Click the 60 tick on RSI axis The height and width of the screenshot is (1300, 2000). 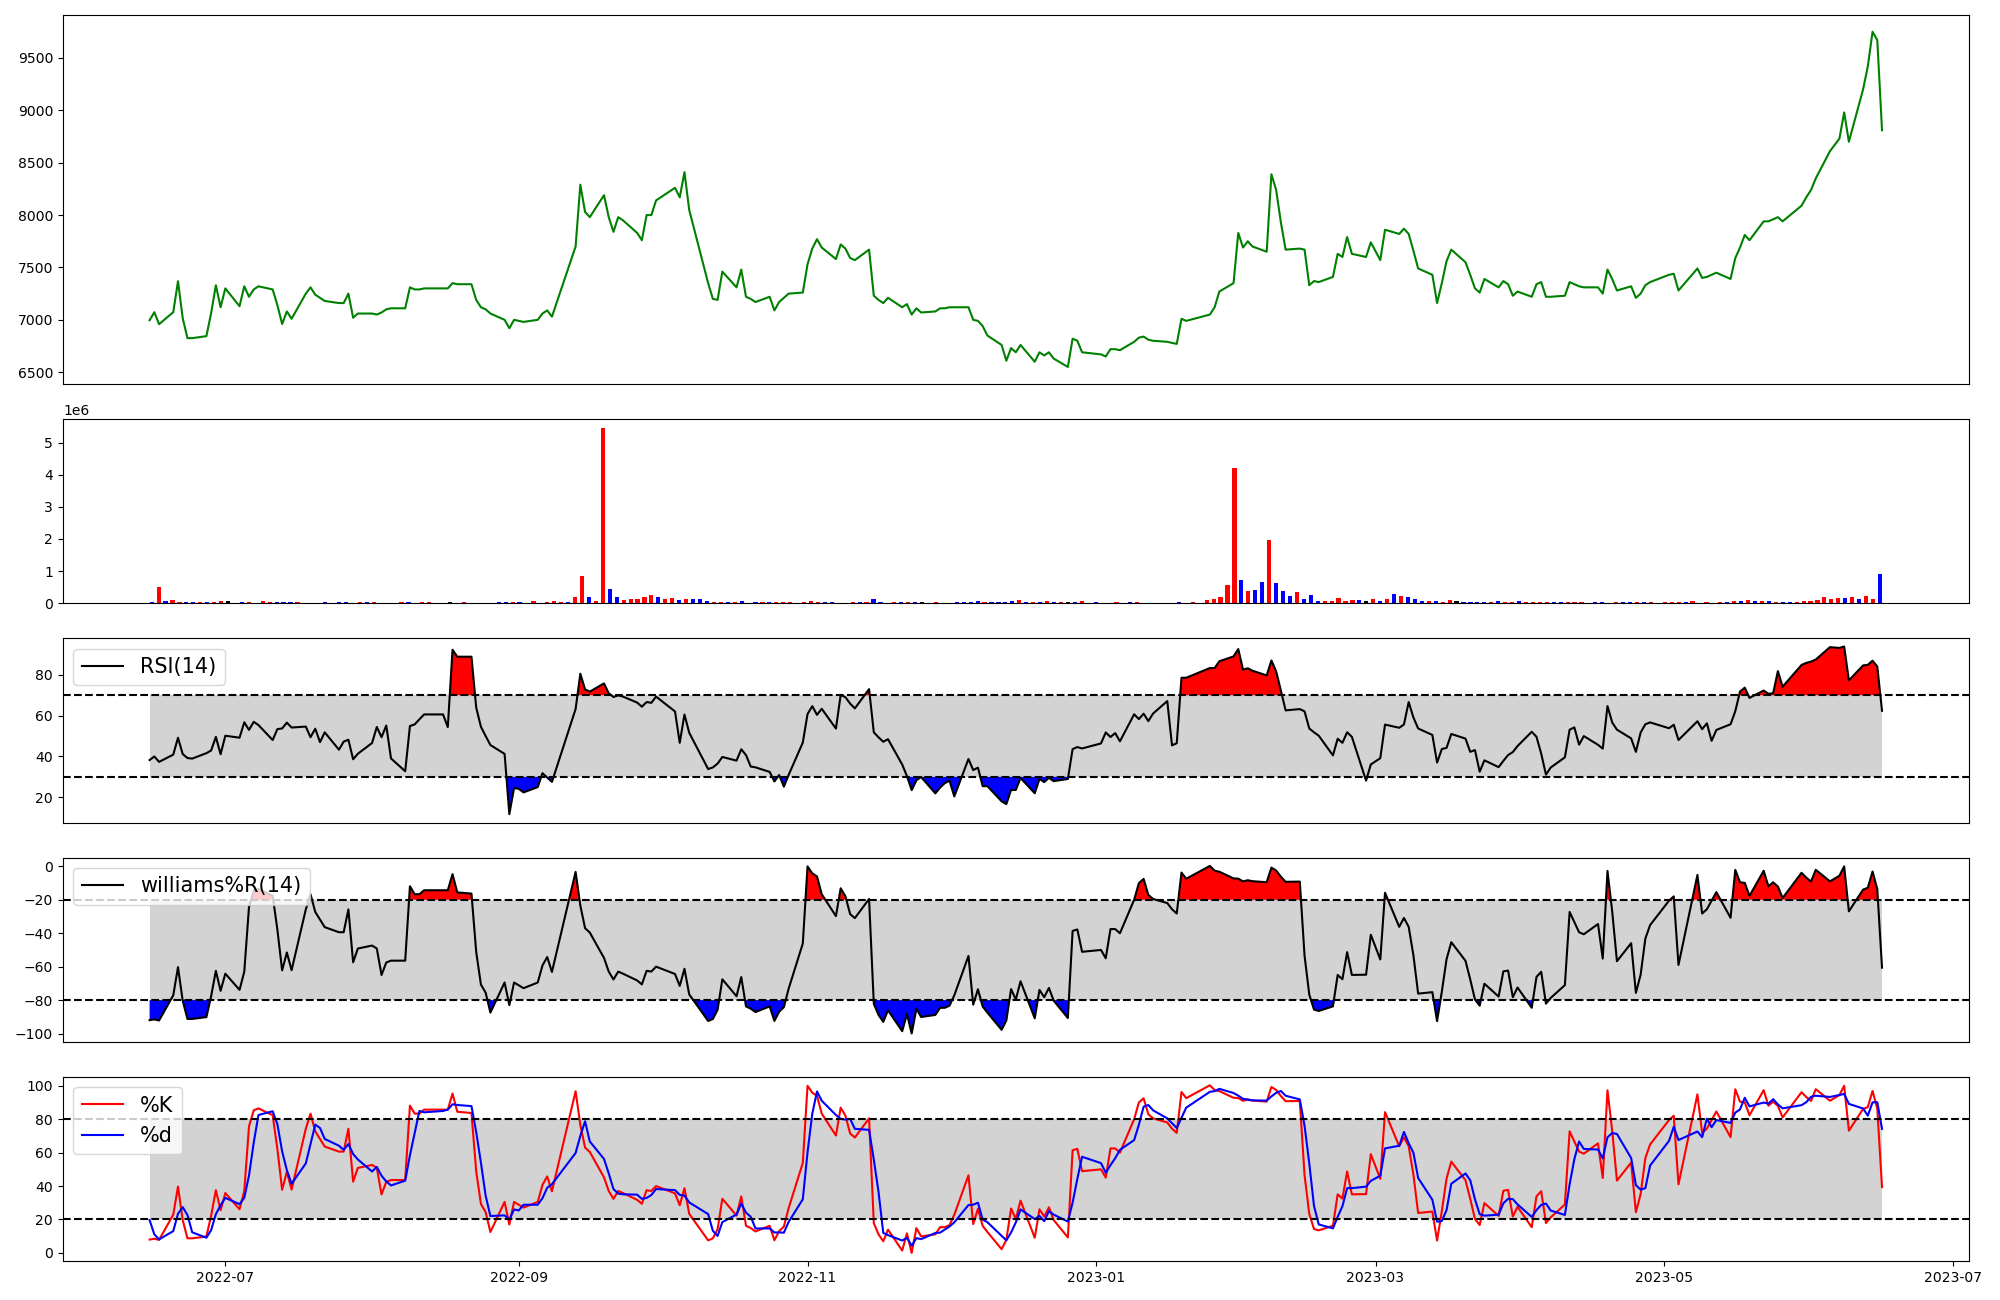[x=45, y=716]
